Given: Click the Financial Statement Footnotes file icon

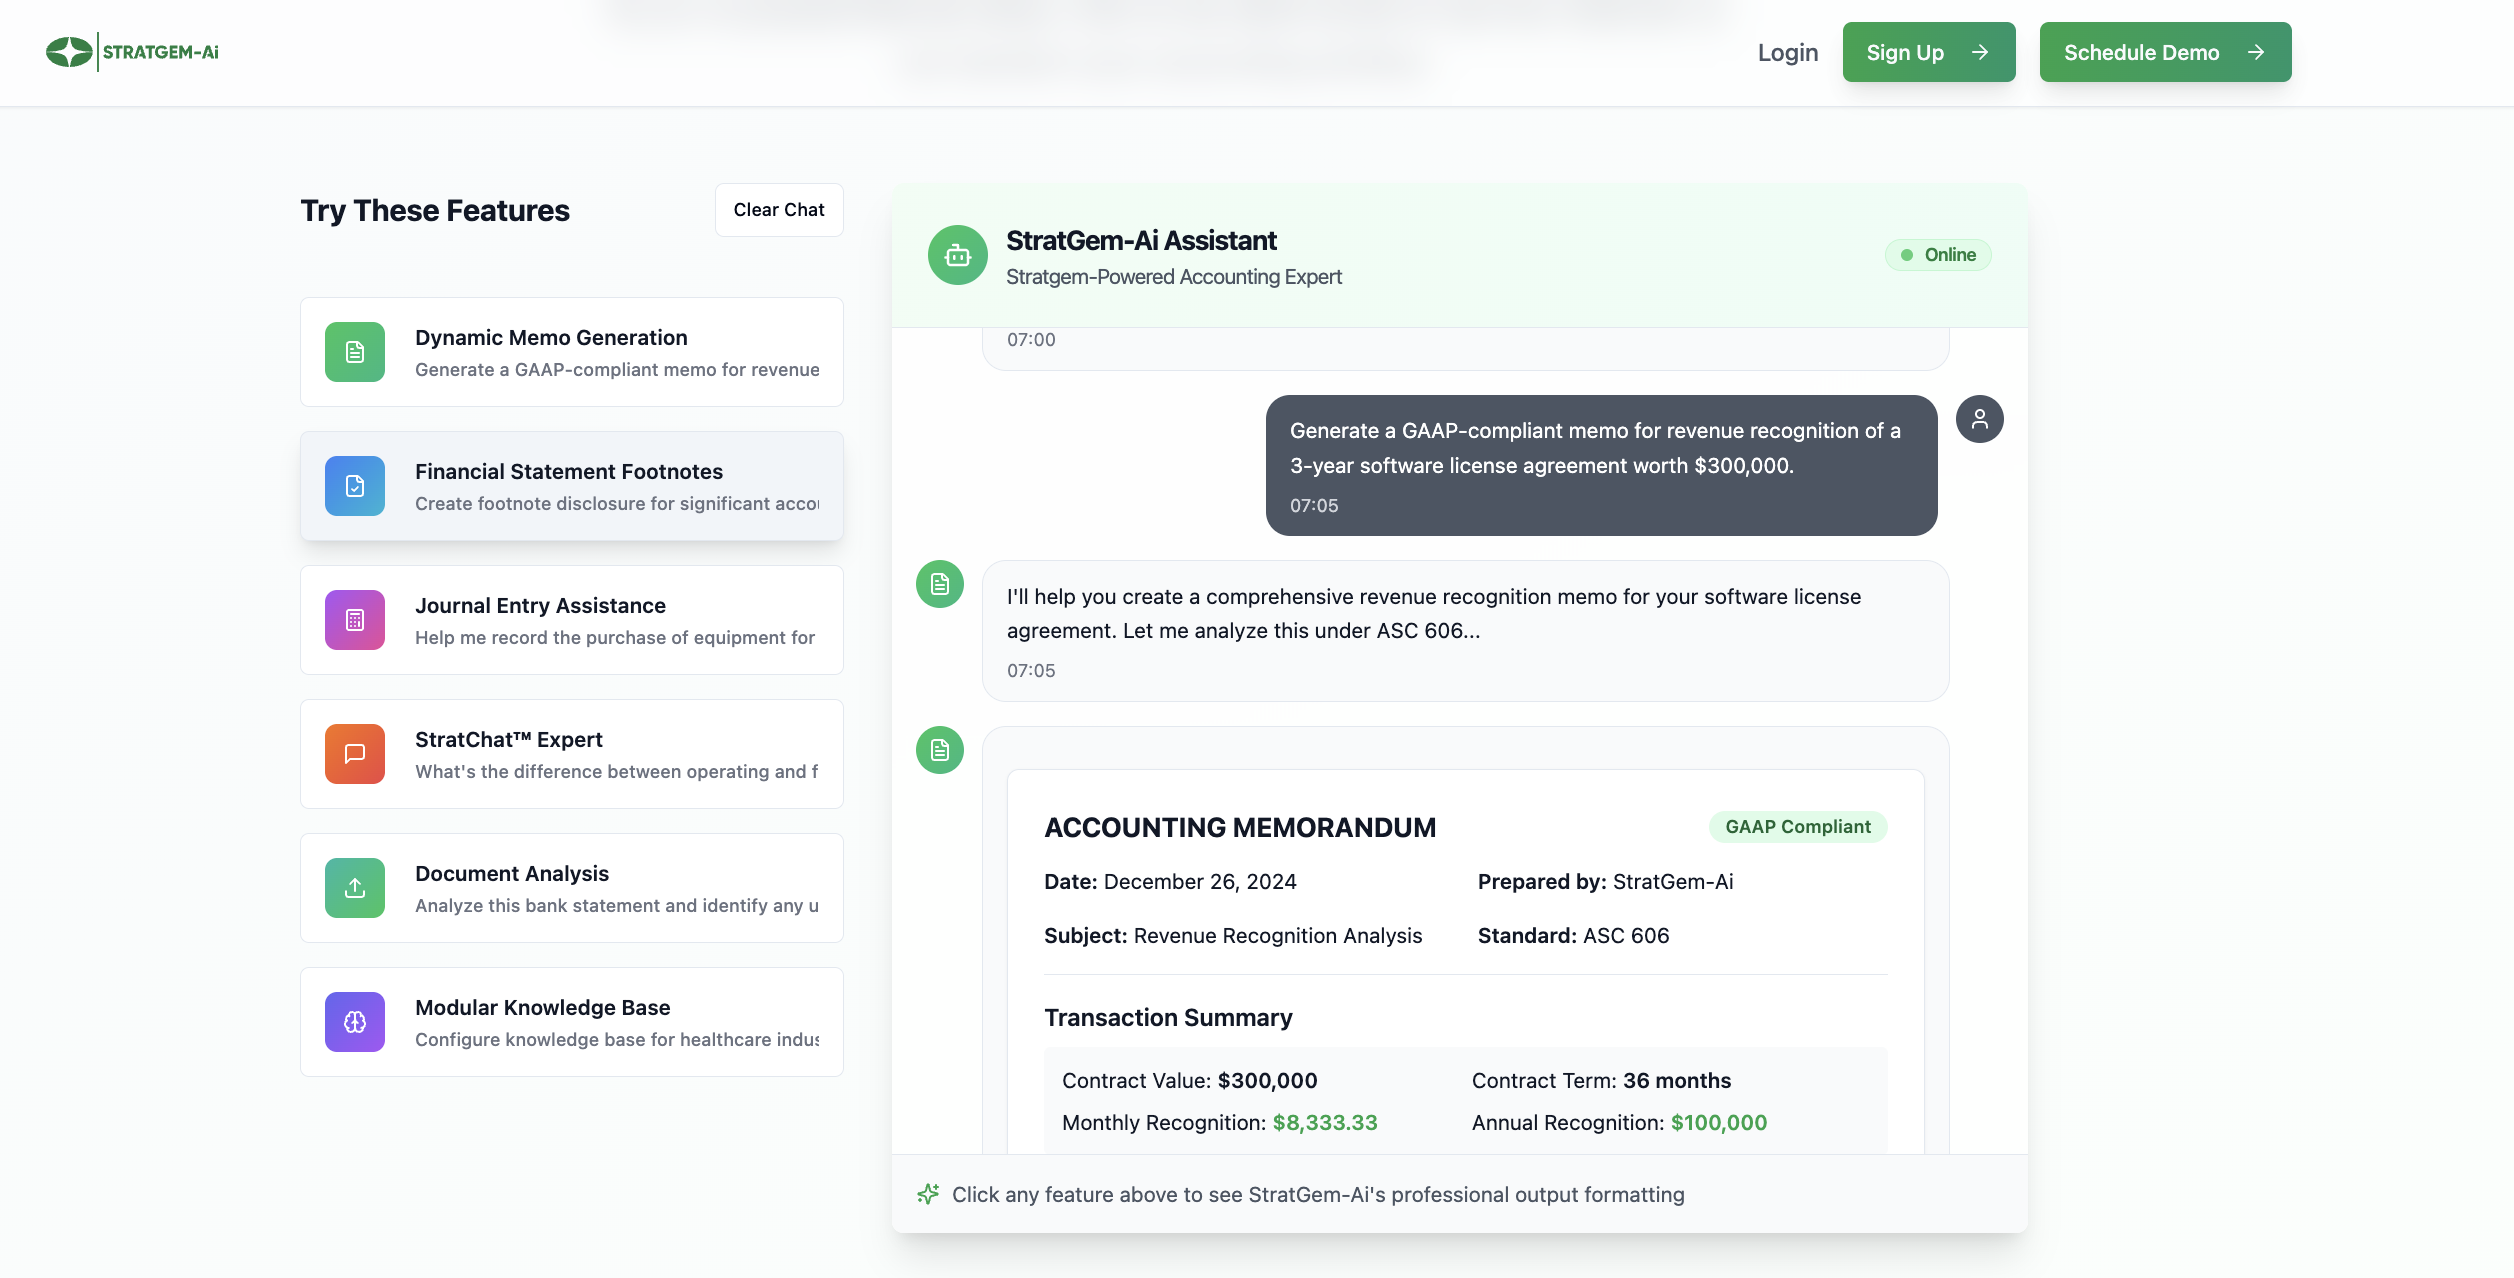Looking at the screenshot, I should (x=354, y=486).
